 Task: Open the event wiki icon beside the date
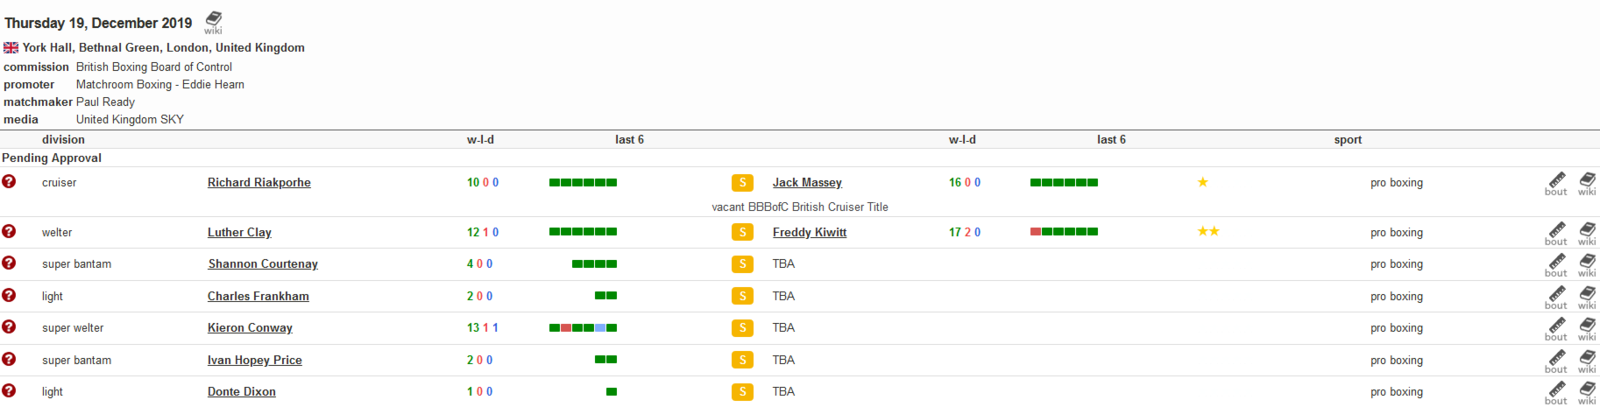213,22
